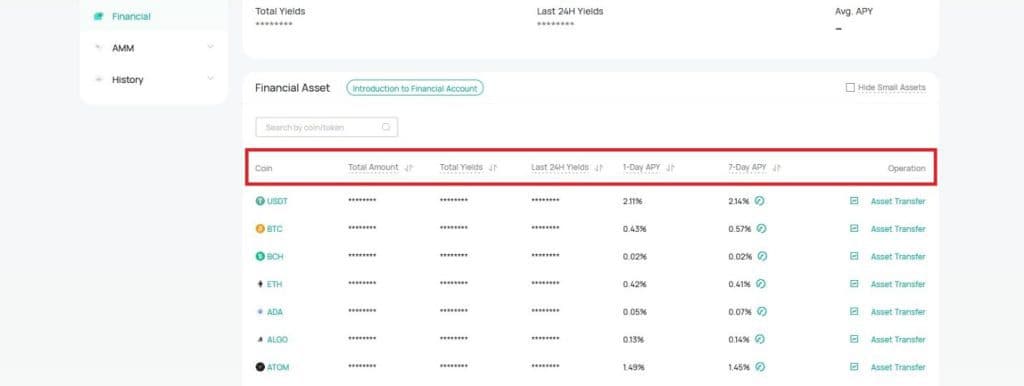Click the USDT coin icon
This screenshot has height=386, width=1024.
point(260,201)
